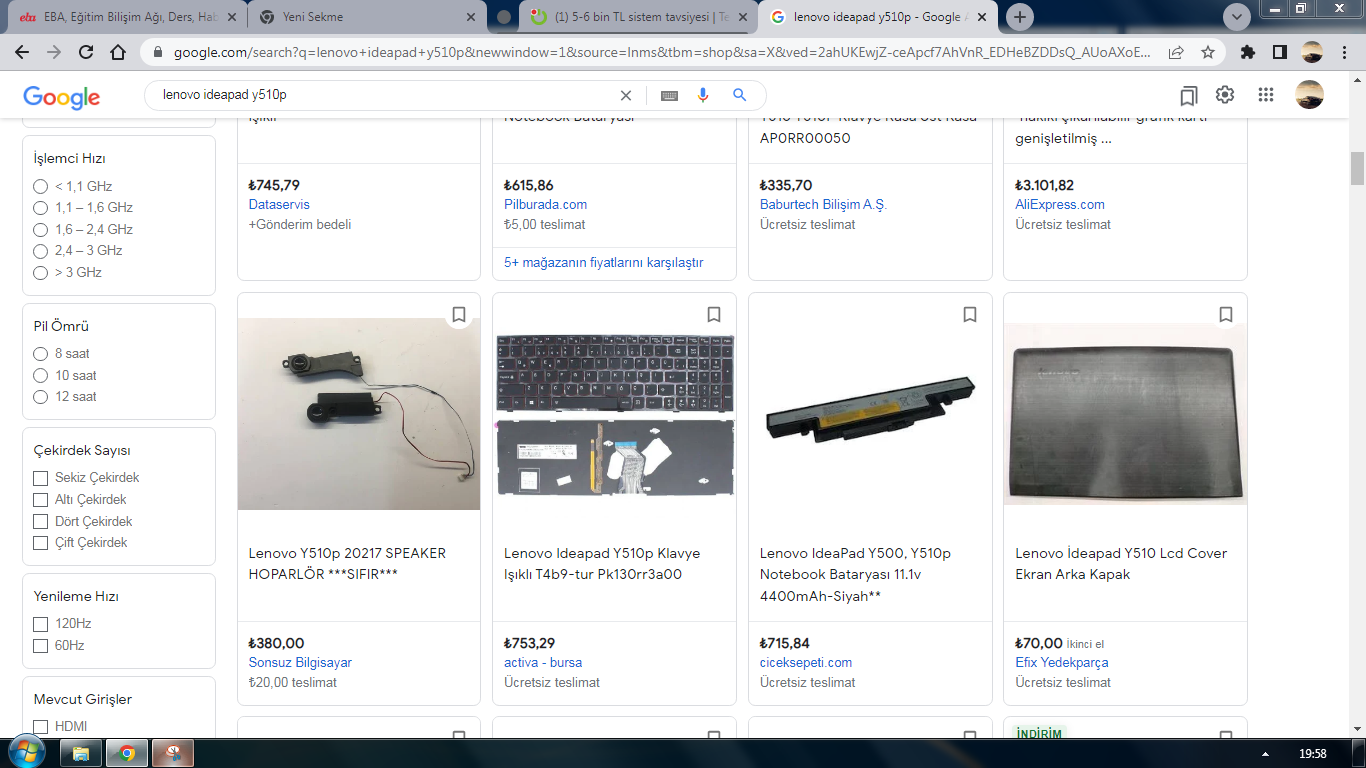Submit the search with the magnifier icon

(x=740, y=95)
